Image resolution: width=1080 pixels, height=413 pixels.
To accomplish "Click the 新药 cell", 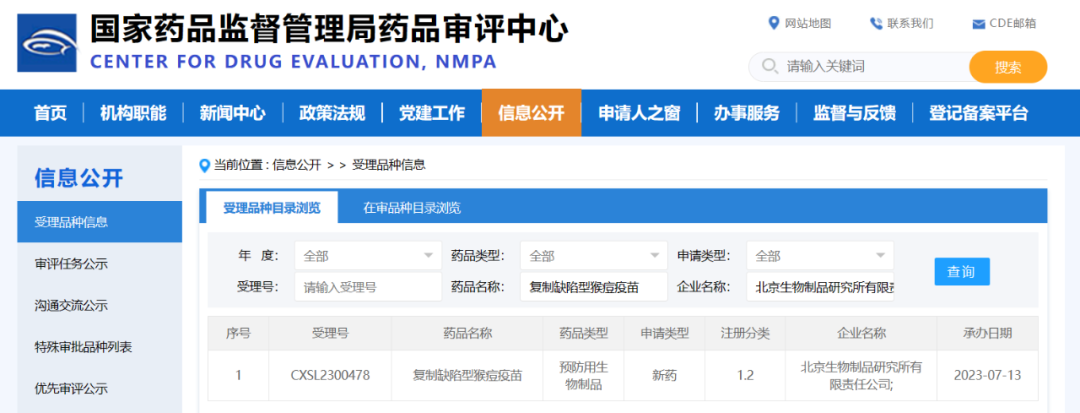I will (665, 376).
